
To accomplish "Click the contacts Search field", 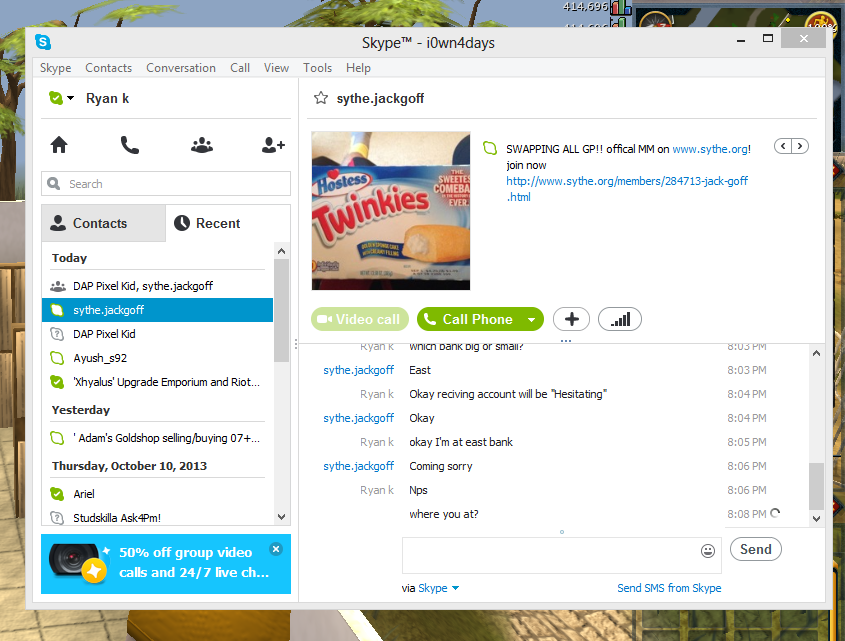I will pyautogui.click(x=166, y=184).
